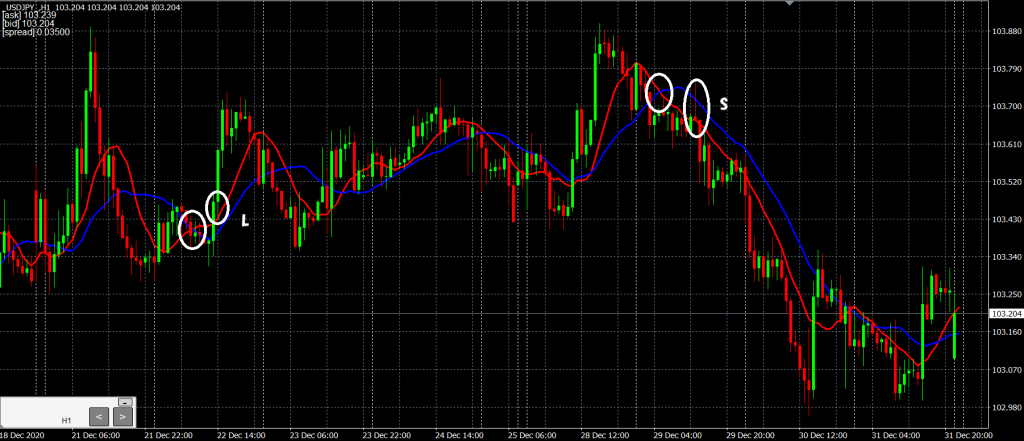
Task: Select the lower-left white ellipse beside the L label
Action: coord(192,230)
